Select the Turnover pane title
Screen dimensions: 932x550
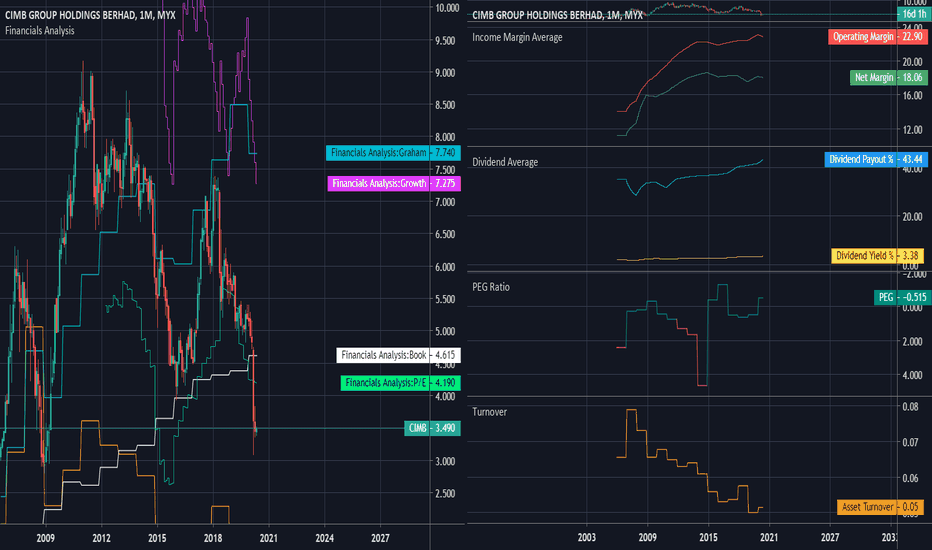pos(490,412)
